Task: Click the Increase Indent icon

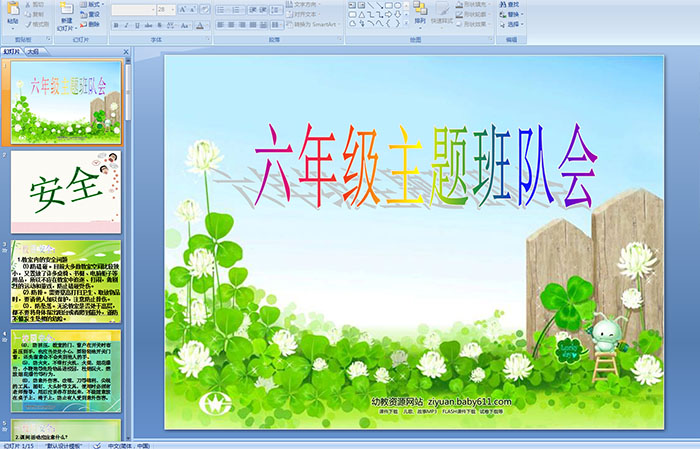Action: click(x=263, y=10)
